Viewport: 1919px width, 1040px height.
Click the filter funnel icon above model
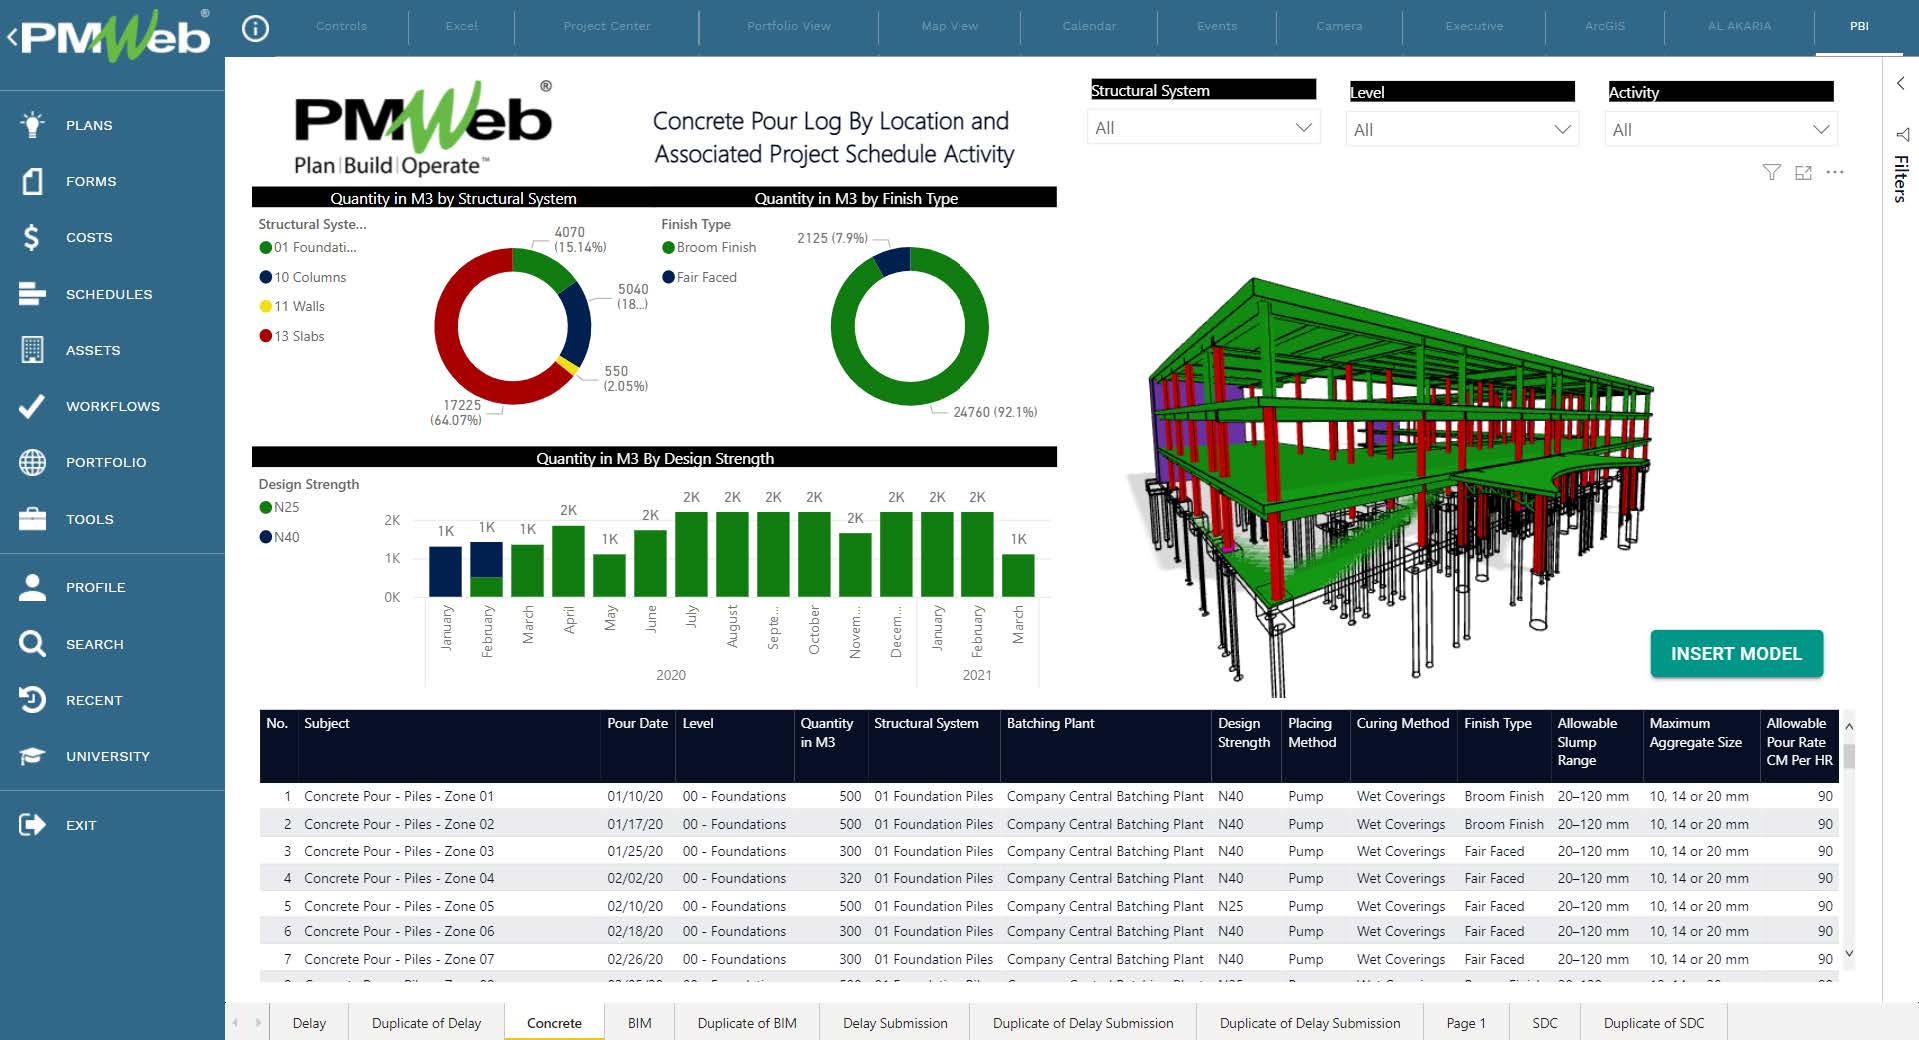click(1771, 173)
